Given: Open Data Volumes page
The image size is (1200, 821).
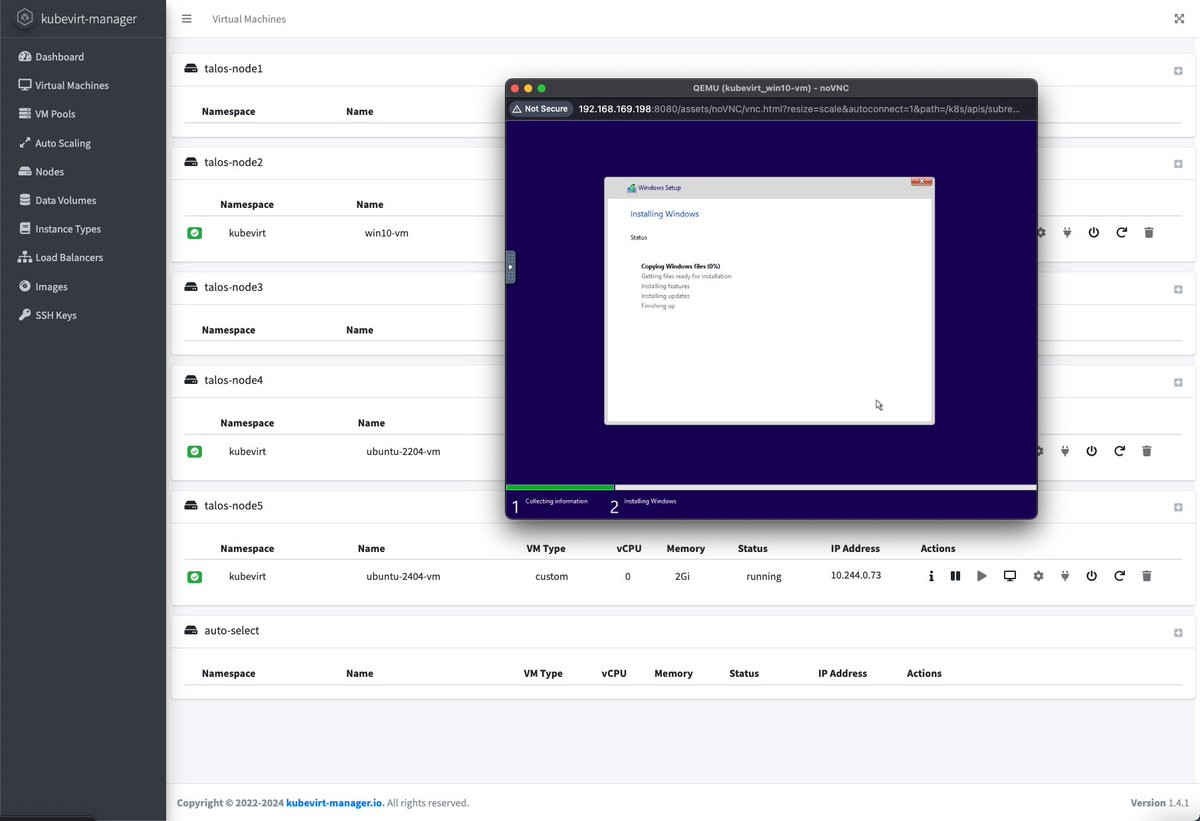Looking at the screenshot, I should (58, 200).
